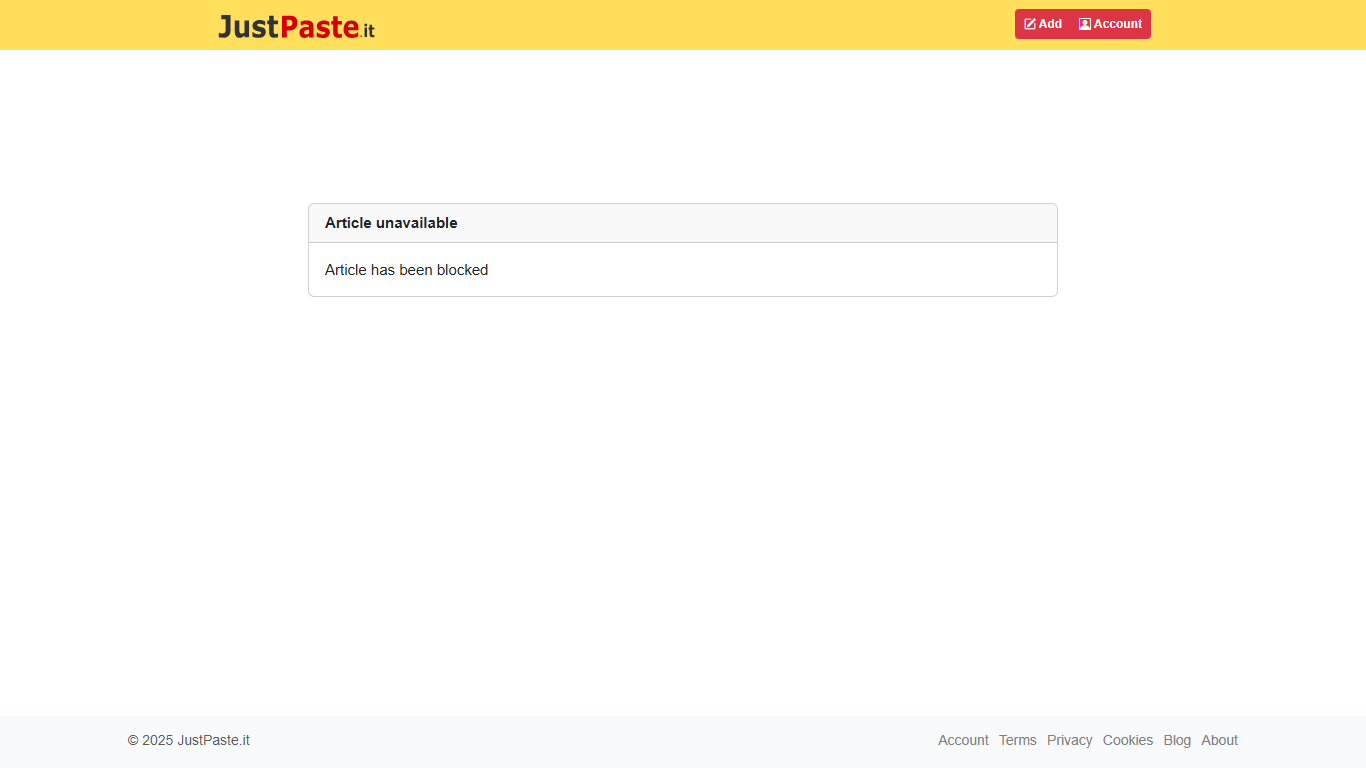Open the Cookies footer link
The width and height of the screenshot is (1366, 768).
point(1127,740)
